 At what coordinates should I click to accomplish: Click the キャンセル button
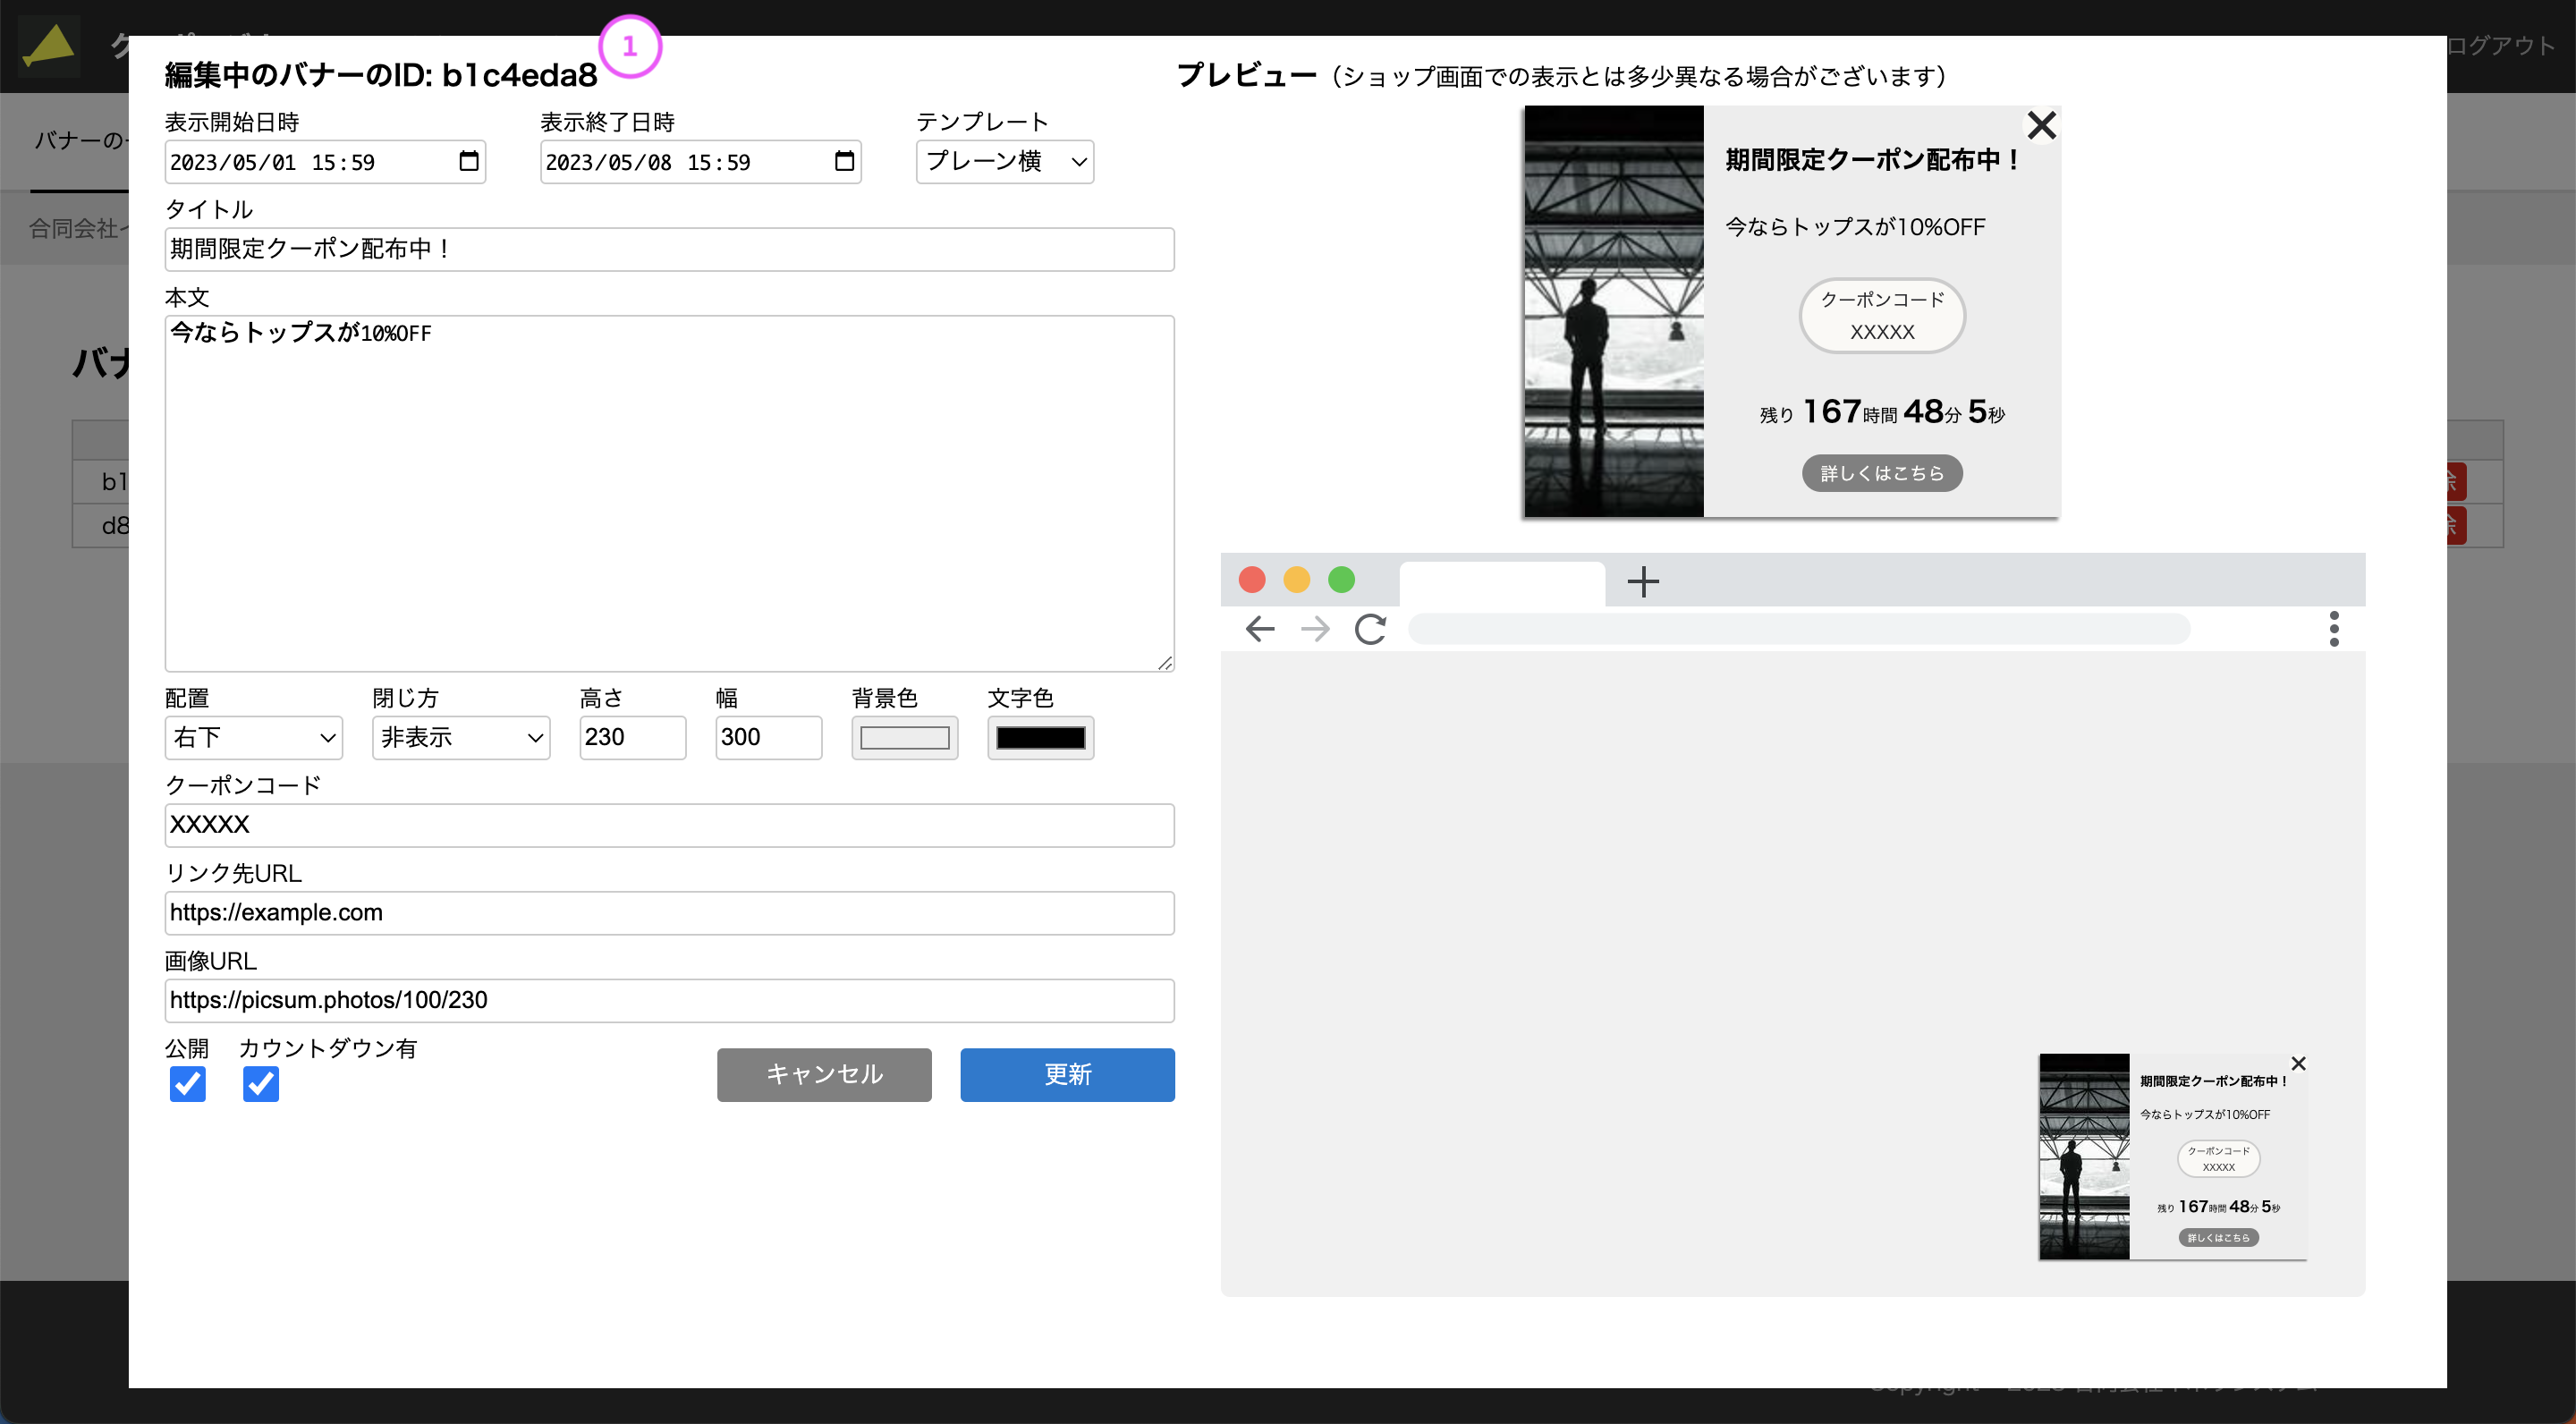coord(823,1074)
